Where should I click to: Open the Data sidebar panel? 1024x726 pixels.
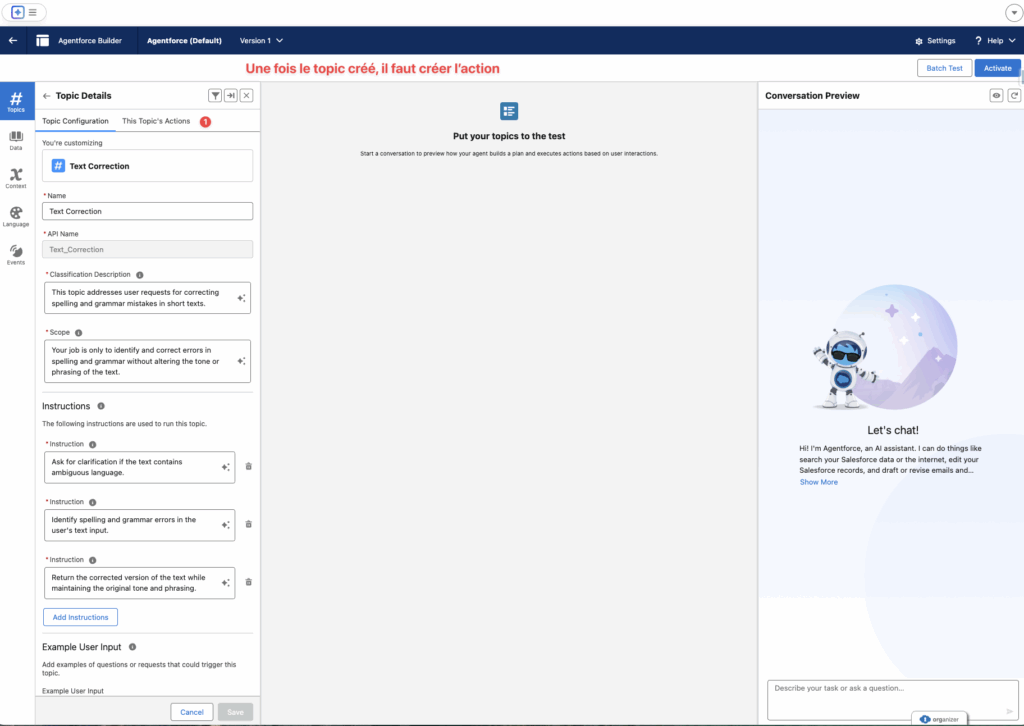pyautogui.click(x=16, y=140)
